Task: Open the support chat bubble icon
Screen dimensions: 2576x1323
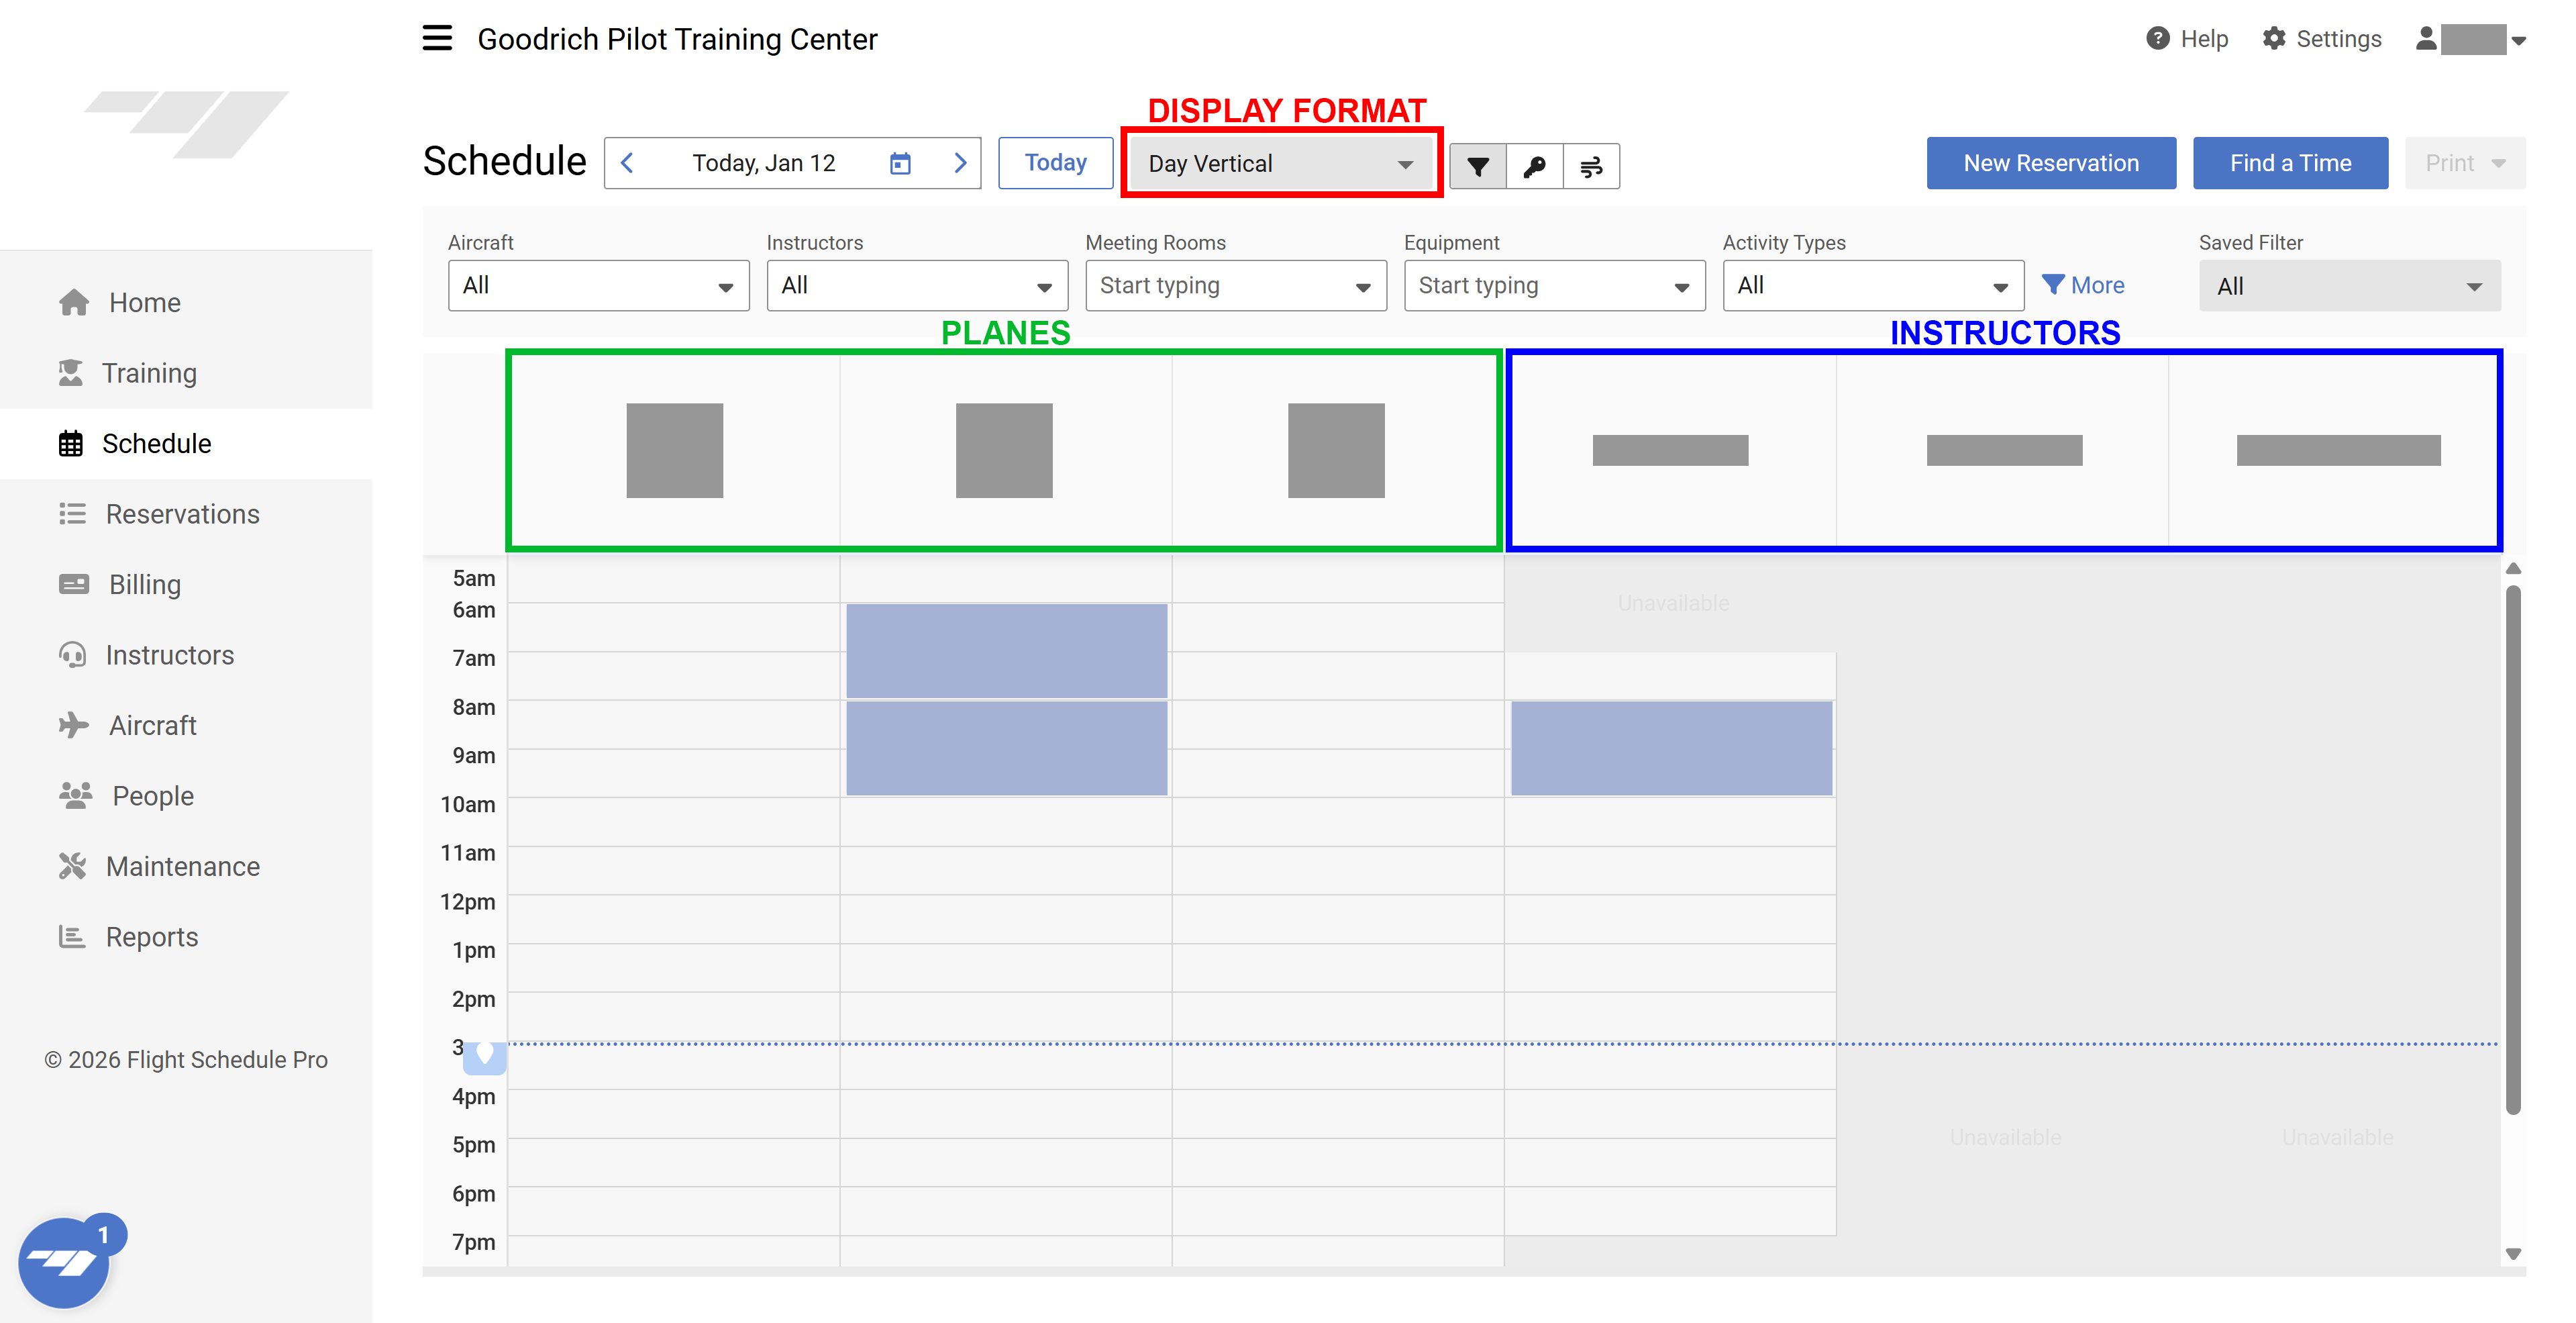Action: point(65,1263)
